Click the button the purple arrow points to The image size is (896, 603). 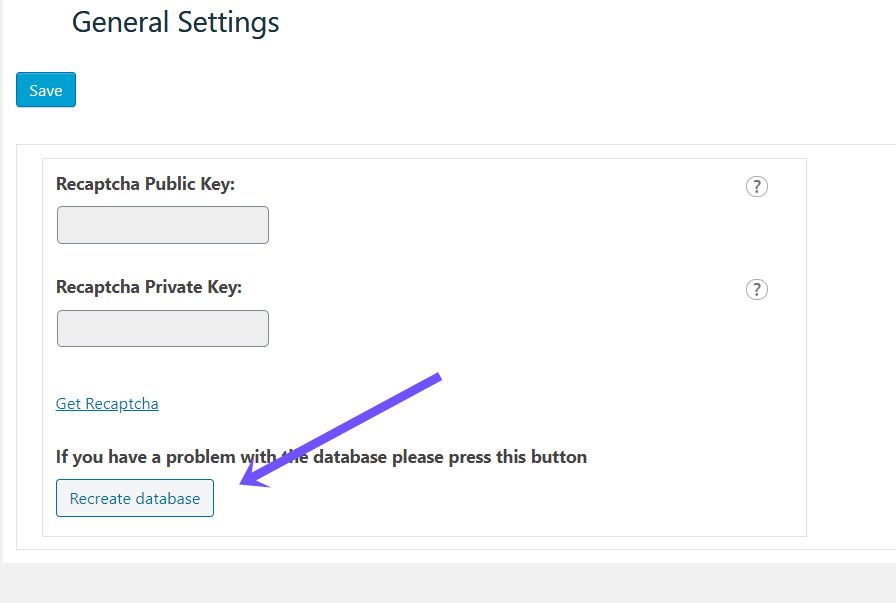tap(134, 498)
